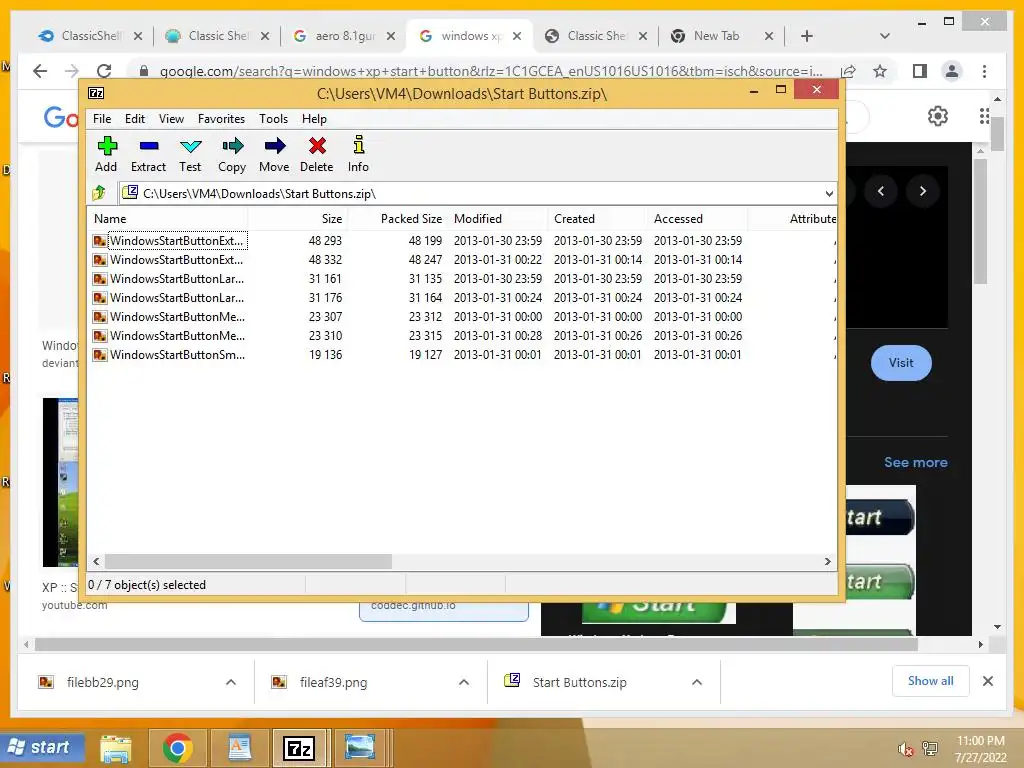Open Chrome from the taskbar
This screenshot has height=768, width=1024.
(178, 748)
